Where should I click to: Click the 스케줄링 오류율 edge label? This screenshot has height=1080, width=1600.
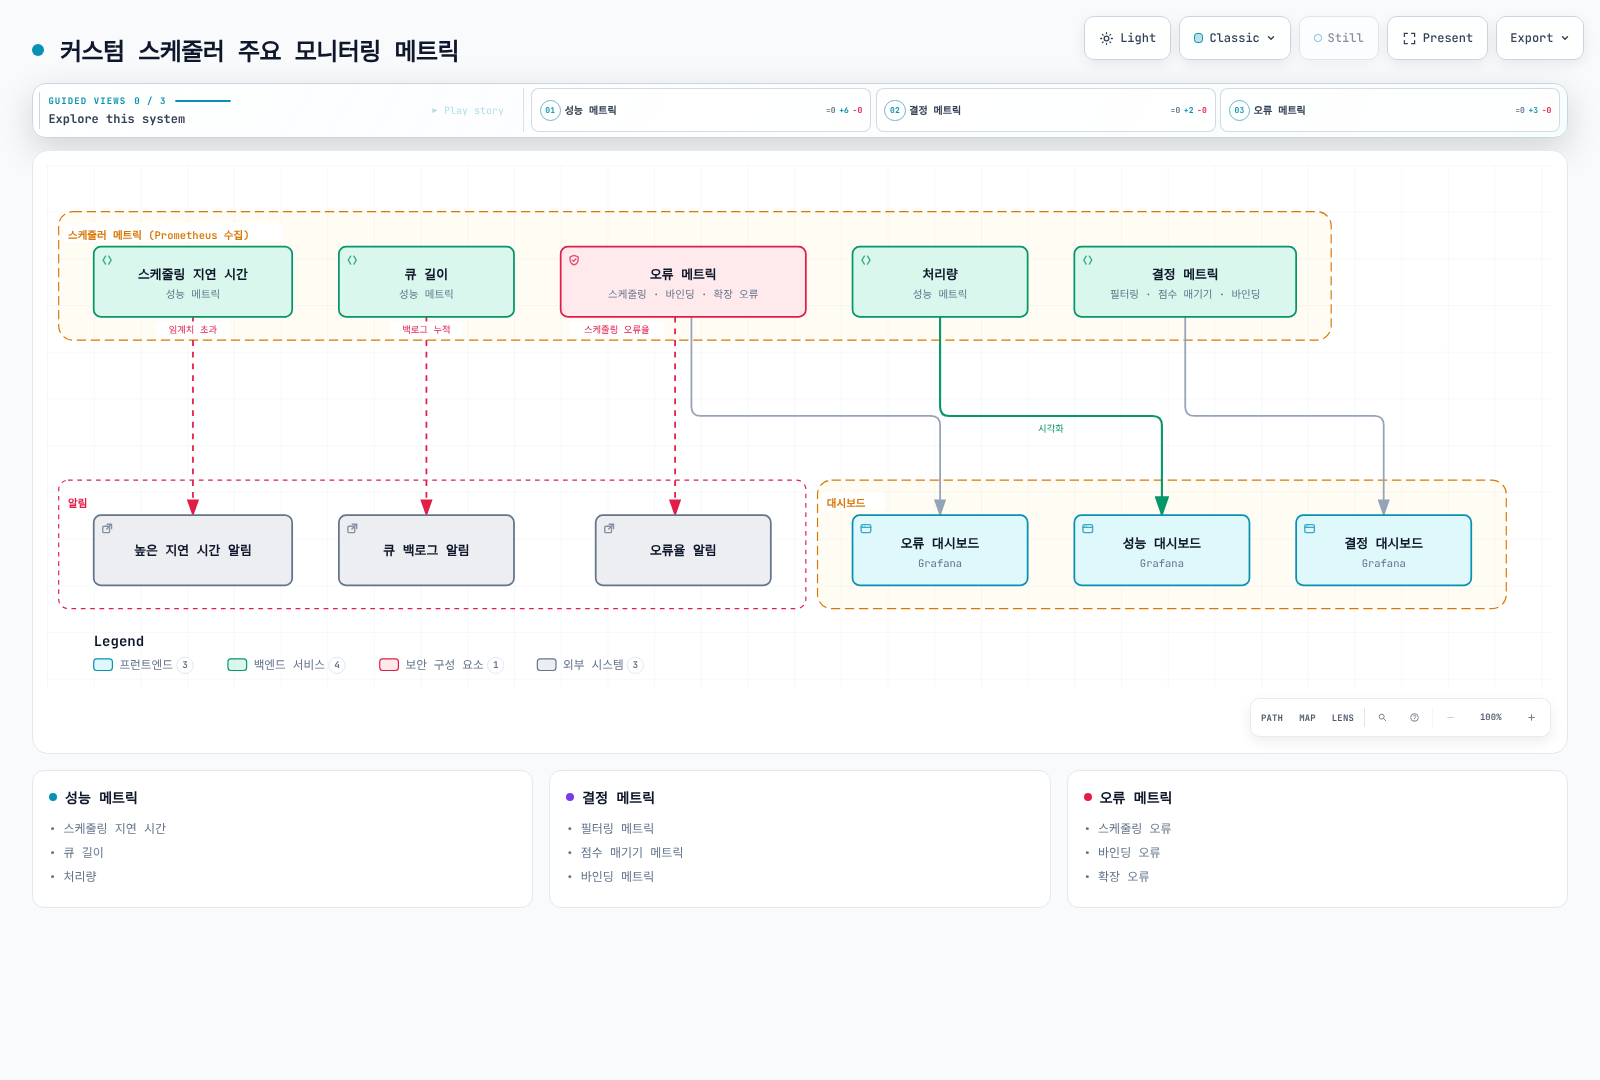pos(617,330)
